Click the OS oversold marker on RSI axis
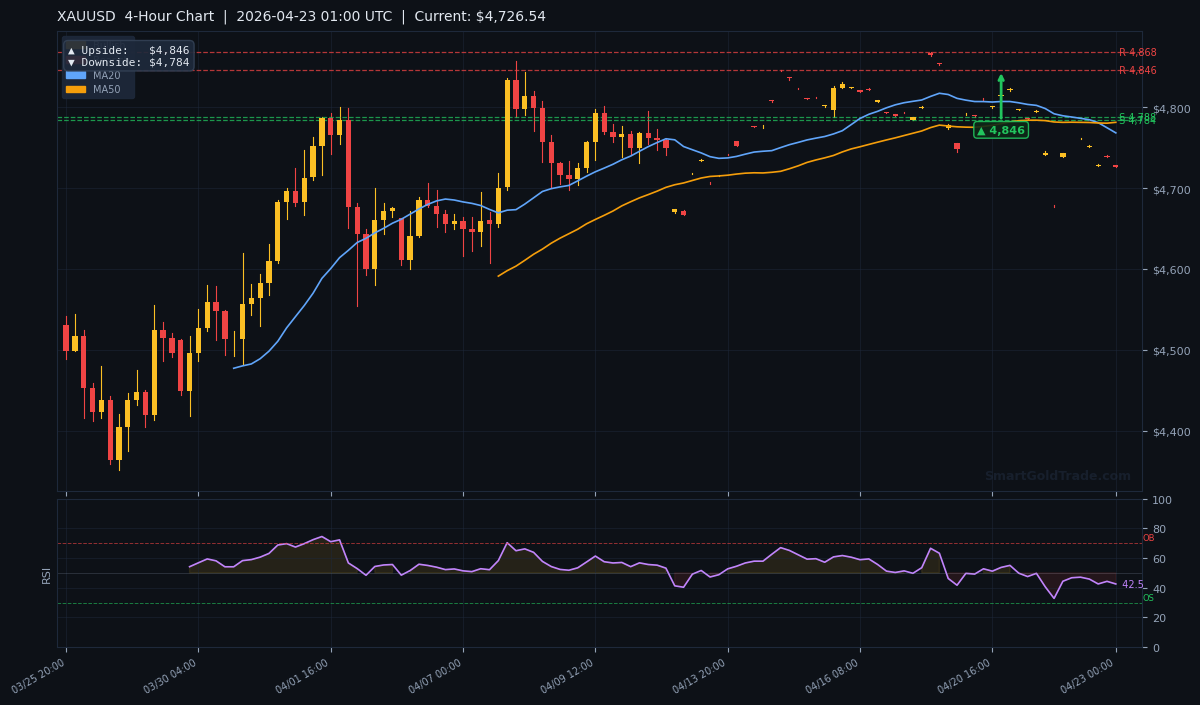This screenshot has height=705, width=1200. [1147, 598]
